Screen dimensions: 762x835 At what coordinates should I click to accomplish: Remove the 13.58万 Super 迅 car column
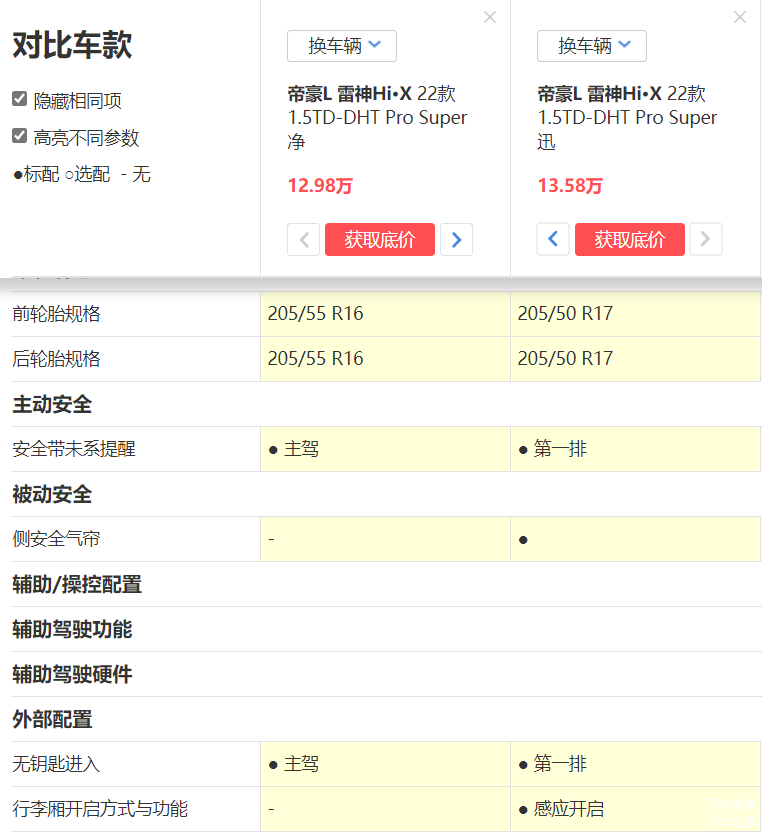(x=740, y=18)
